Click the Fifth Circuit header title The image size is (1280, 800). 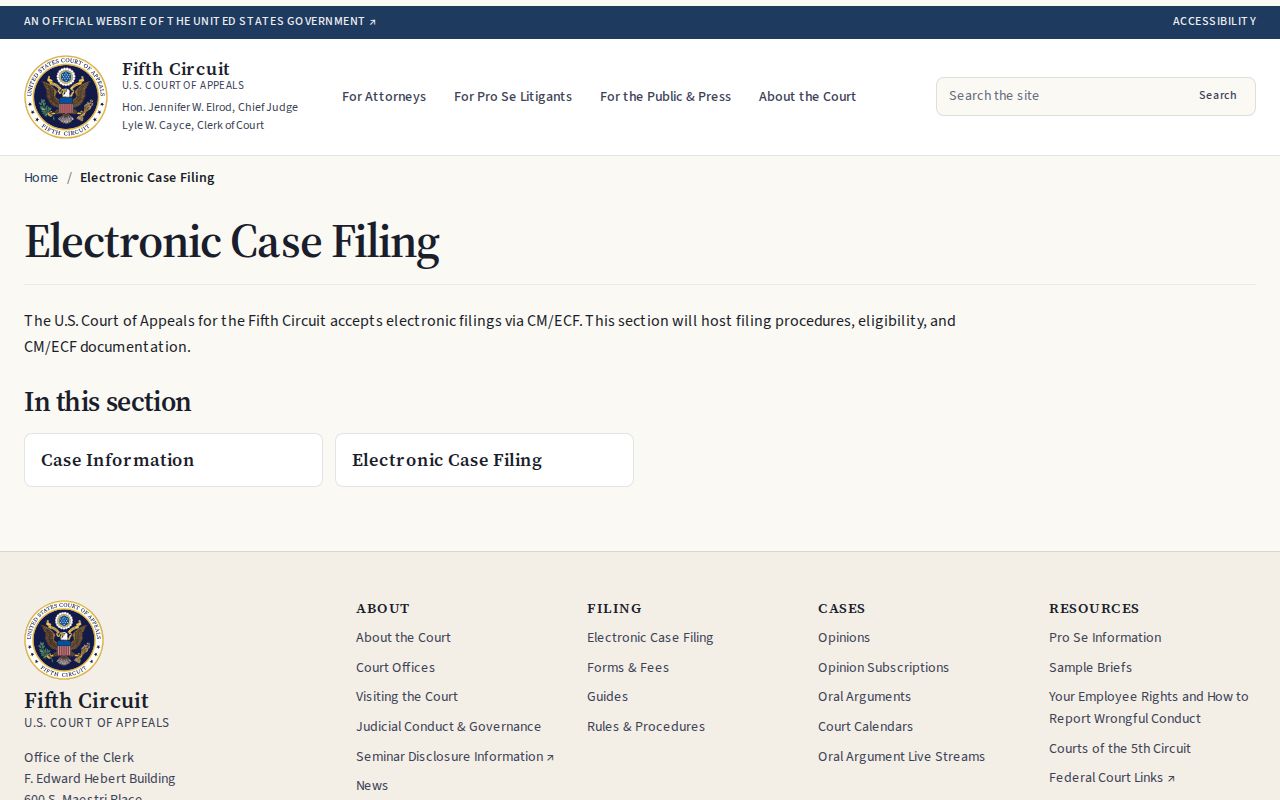(176, 69)
